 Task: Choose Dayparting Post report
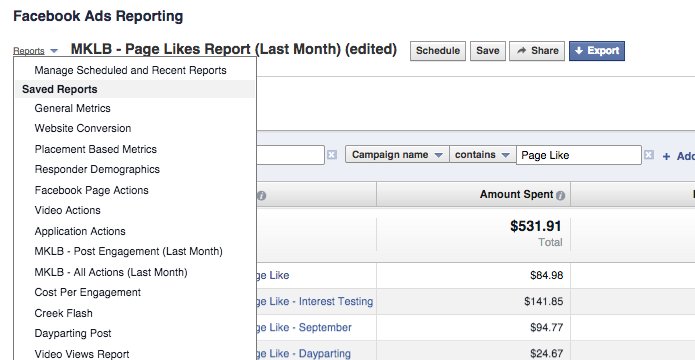73,333
